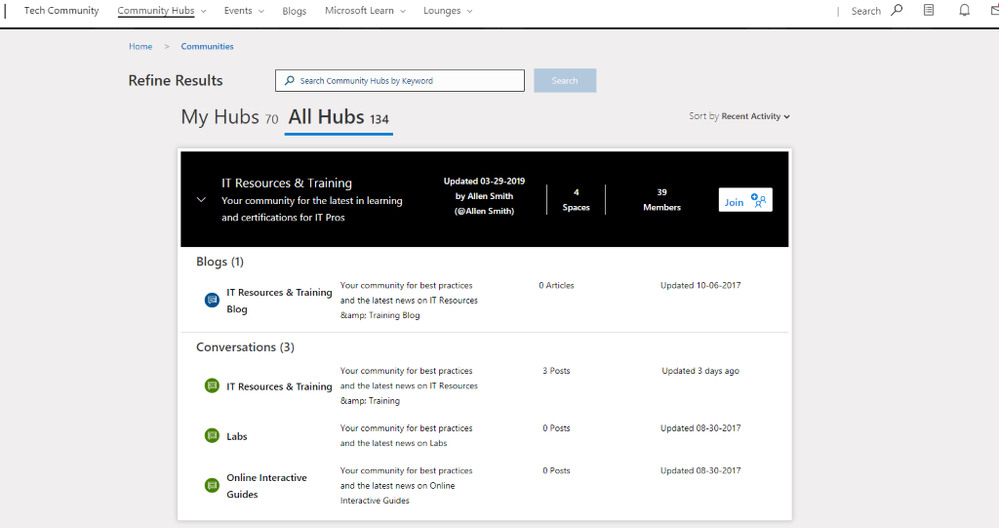Open the Labs conversation space

click(x=236, y=436)
